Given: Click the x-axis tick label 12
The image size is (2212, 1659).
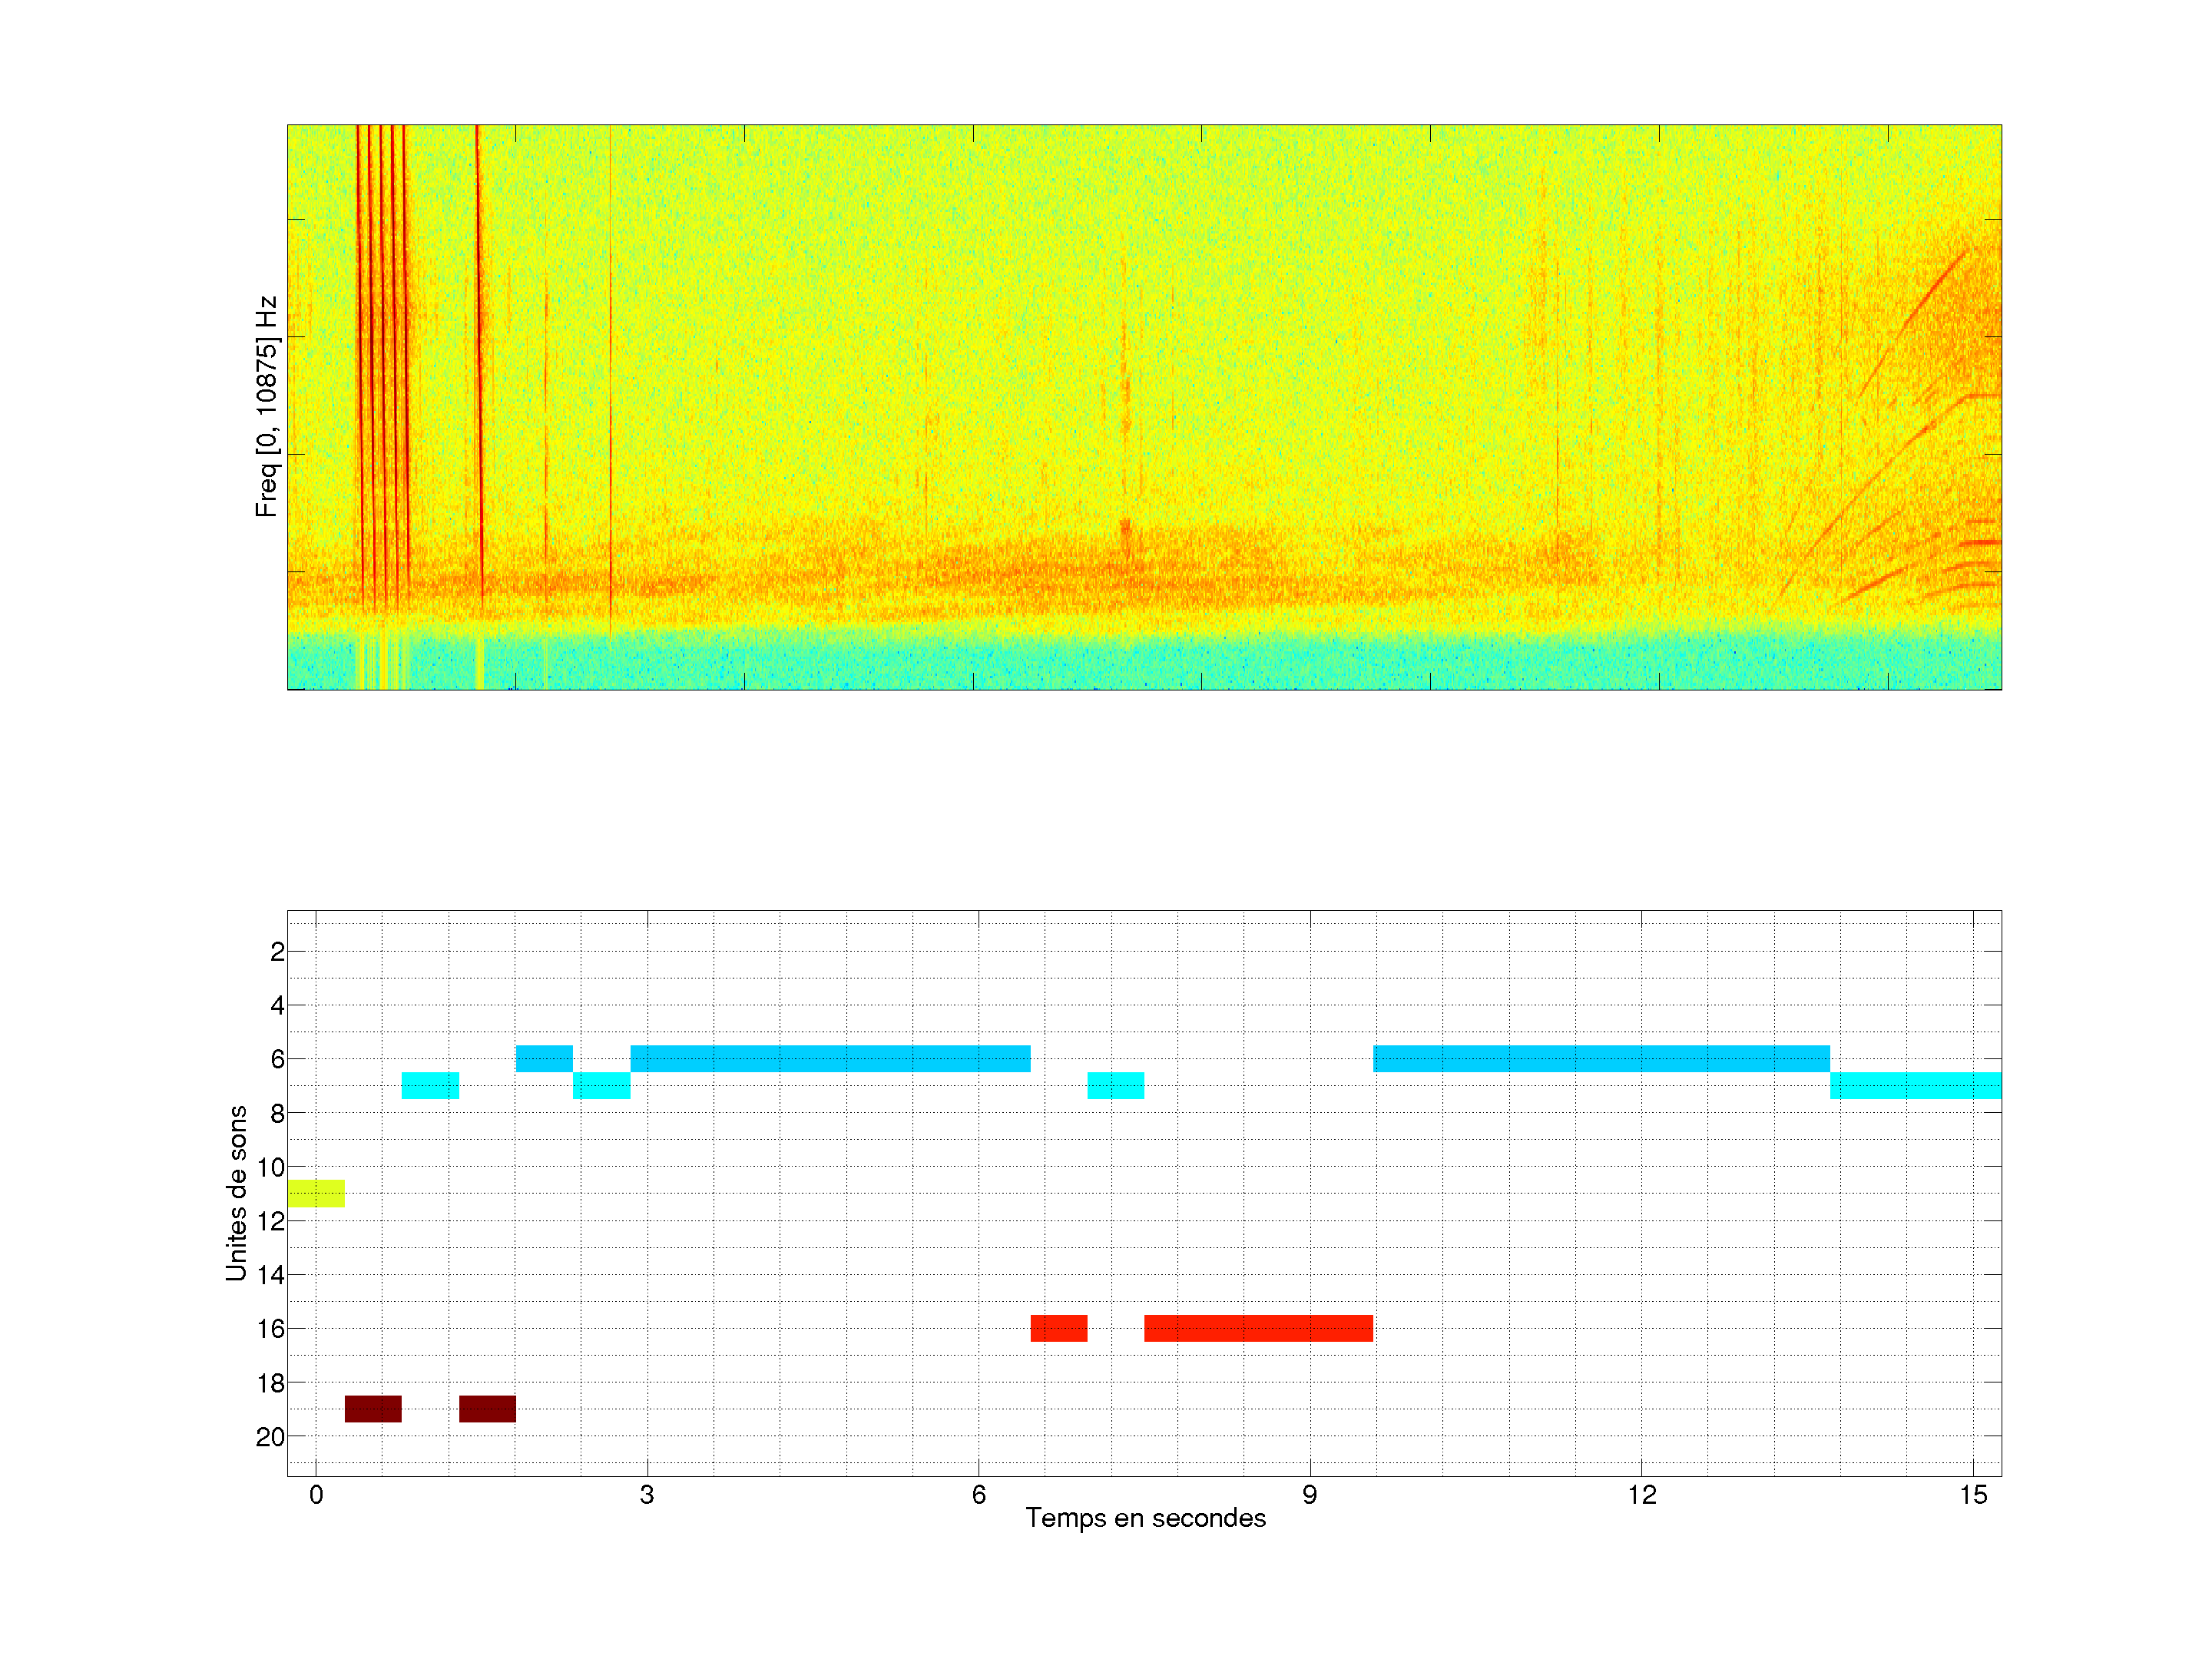Looking at the screenshot, I should 1641,1495.
